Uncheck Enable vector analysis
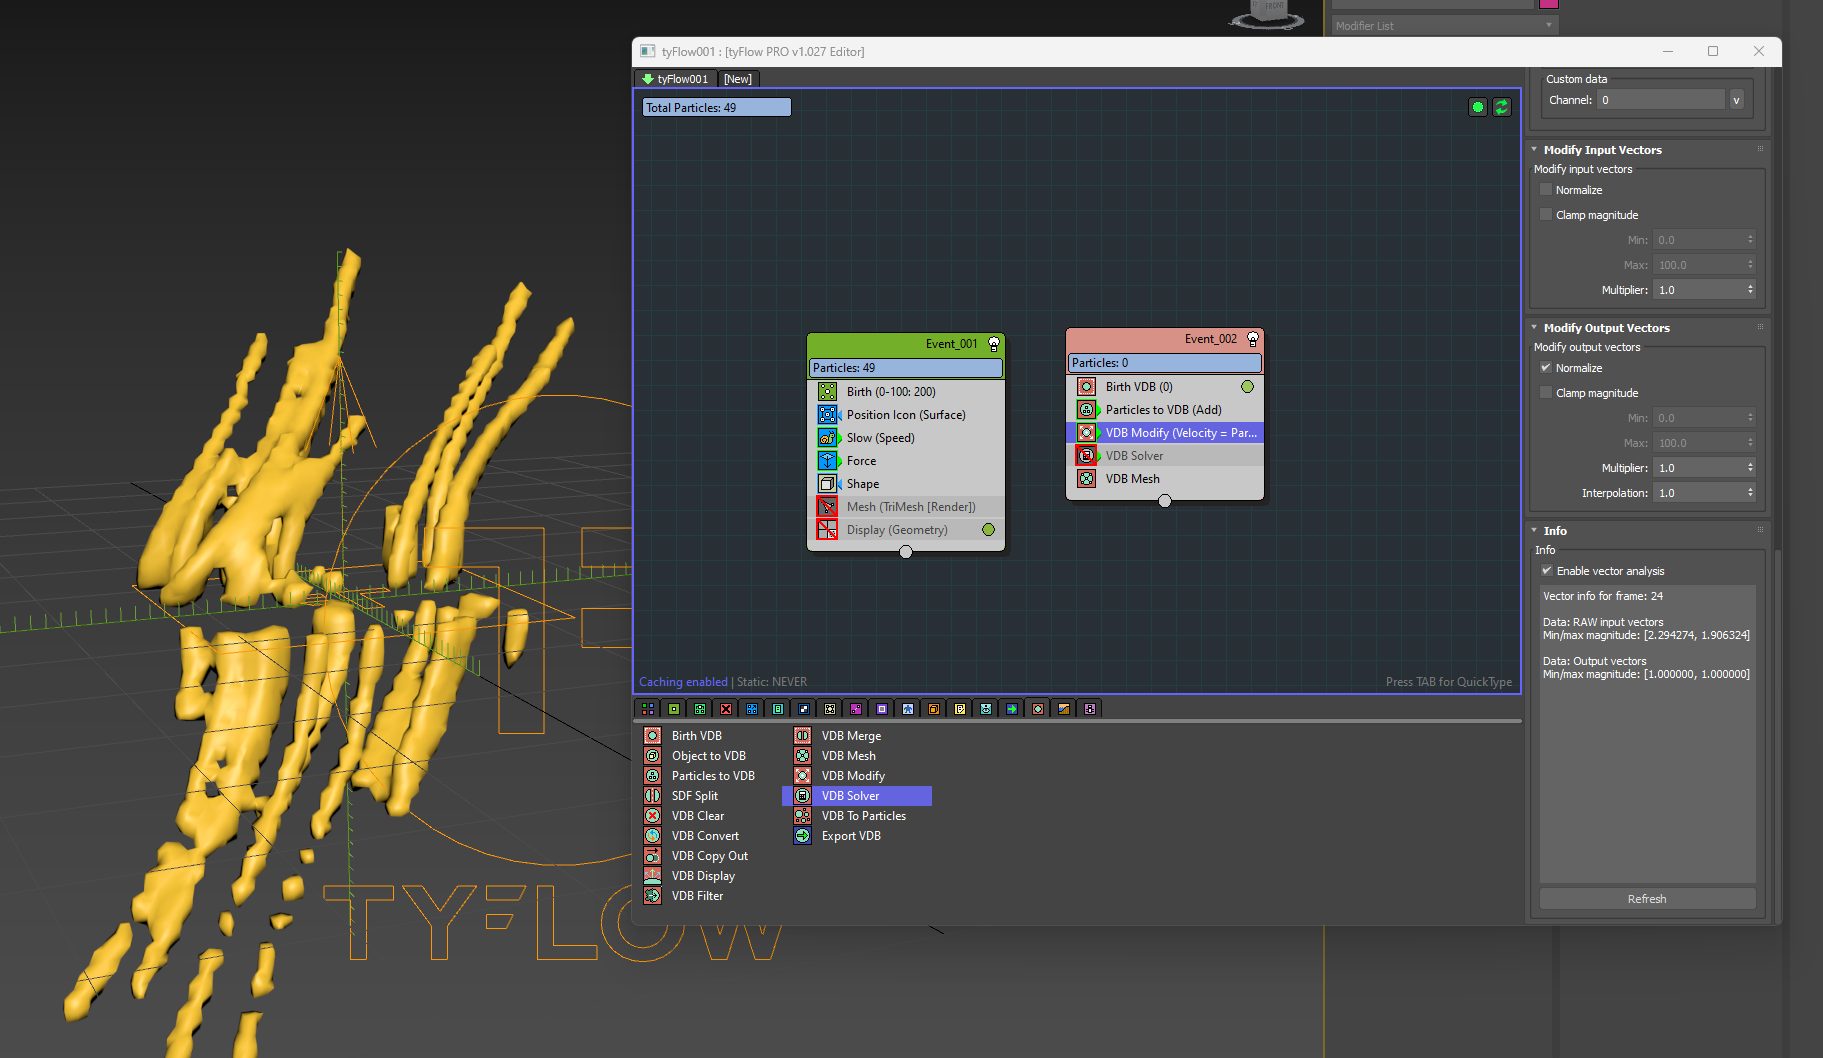 pos(1547,571)
